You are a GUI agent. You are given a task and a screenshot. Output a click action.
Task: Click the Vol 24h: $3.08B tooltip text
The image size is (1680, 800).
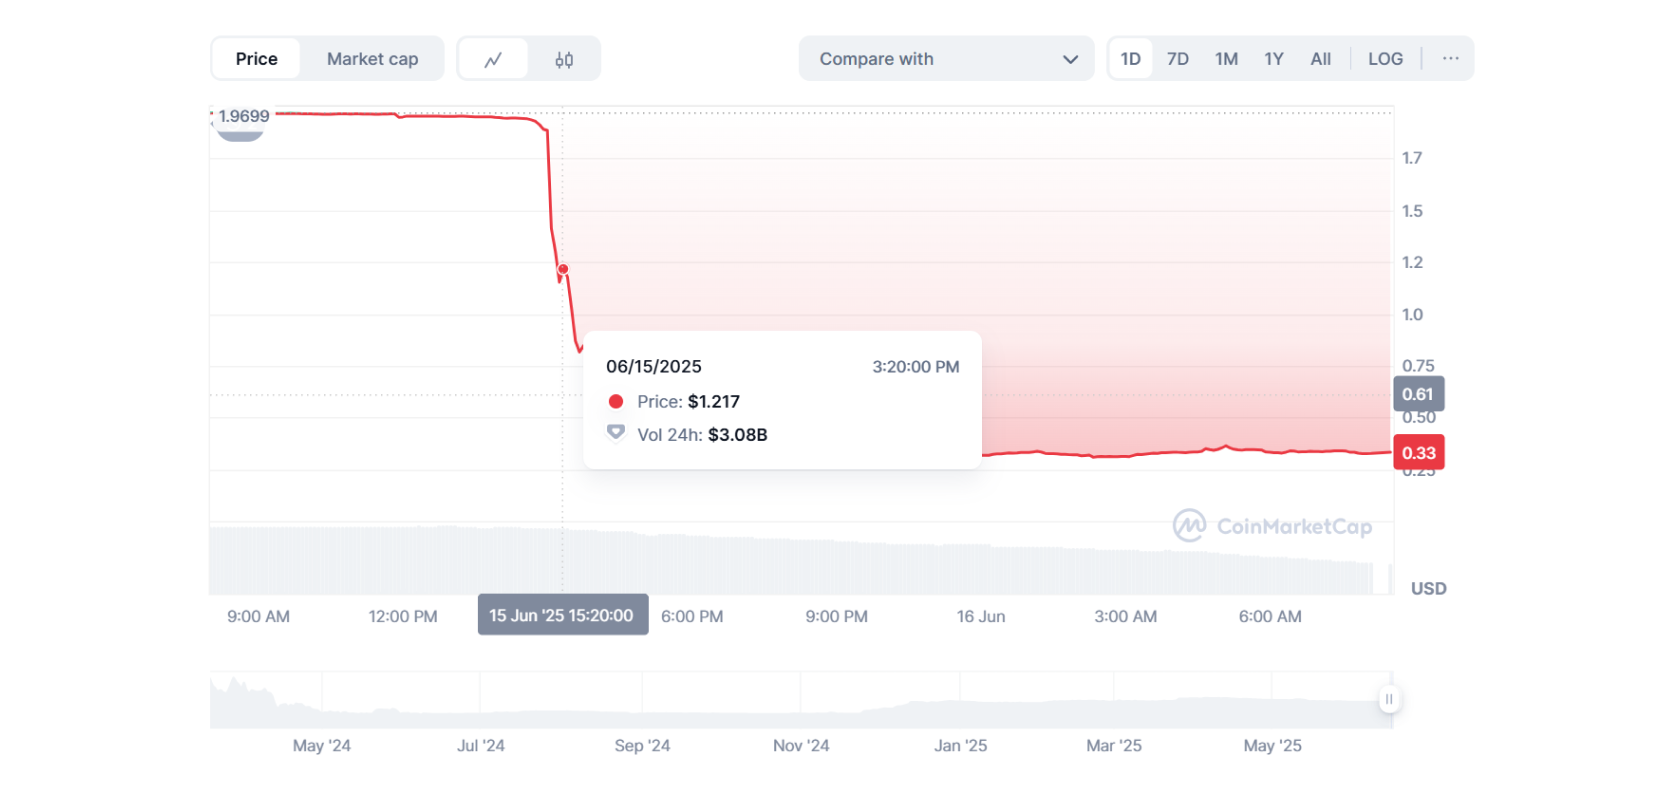(x=702, y=435)
